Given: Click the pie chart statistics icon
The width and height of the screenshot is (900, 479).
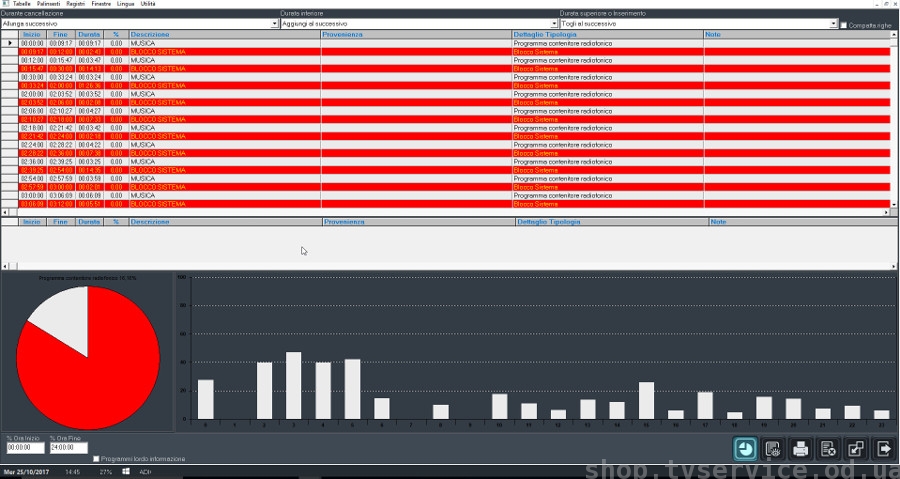Looking at the screenshot, I should [744, 449].
